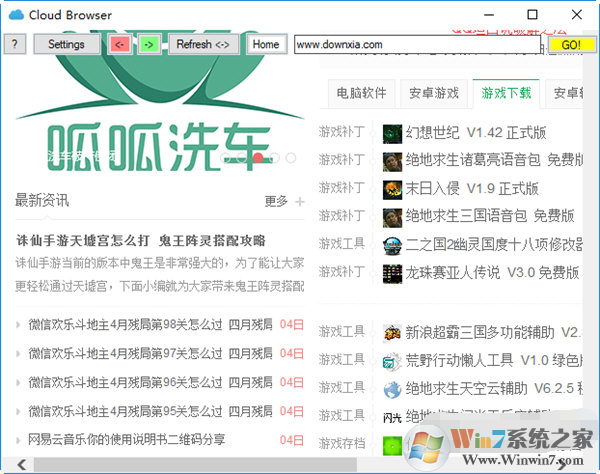Screen dimensions: 600x474
Task: Click 游戏存档 category label
Action: pyautogui.click(x=341, y=444)
